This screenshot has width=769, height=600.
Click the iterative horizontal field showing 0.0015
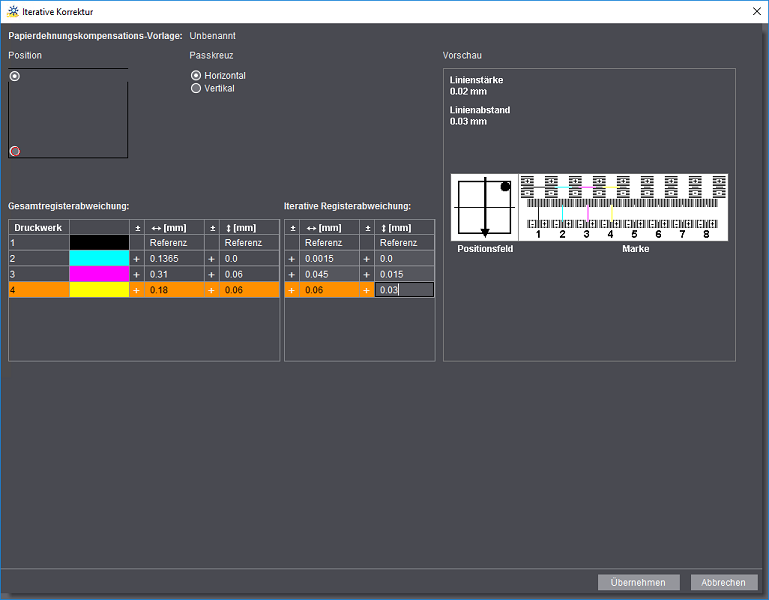[x=329, y=259]
